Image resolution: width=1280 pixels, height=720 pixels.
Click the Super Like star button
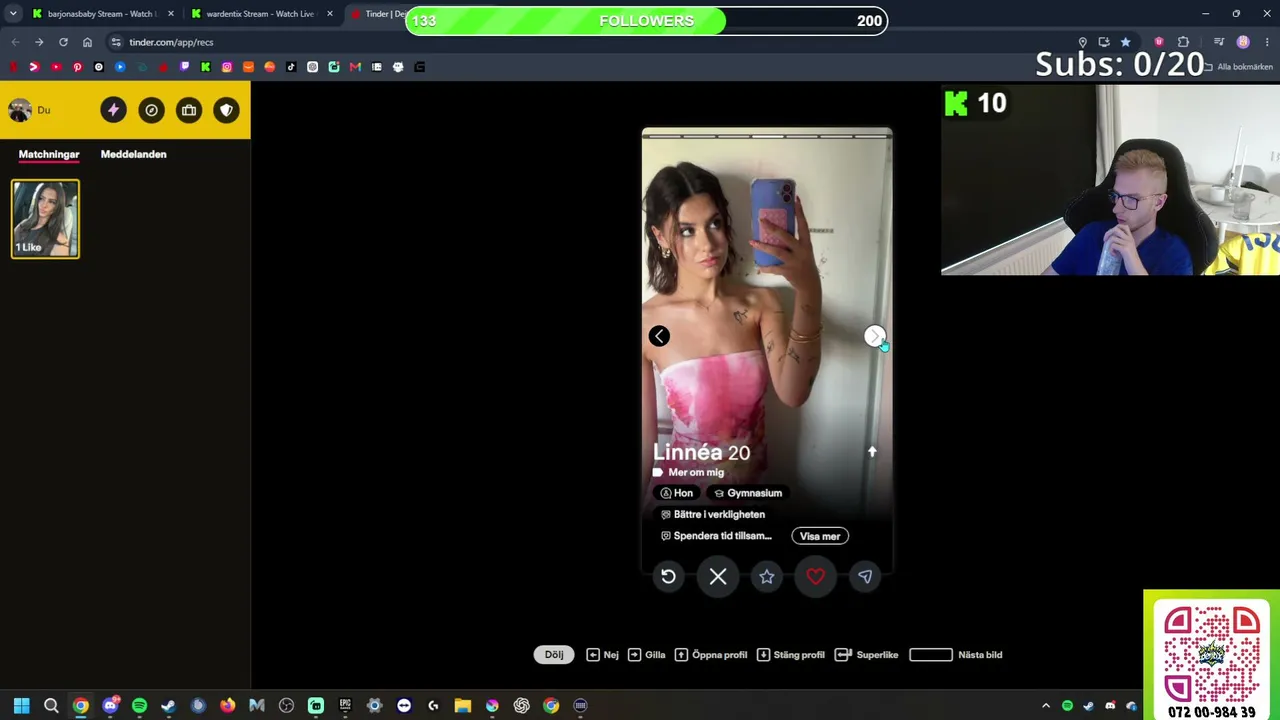(x=767, y=576)
